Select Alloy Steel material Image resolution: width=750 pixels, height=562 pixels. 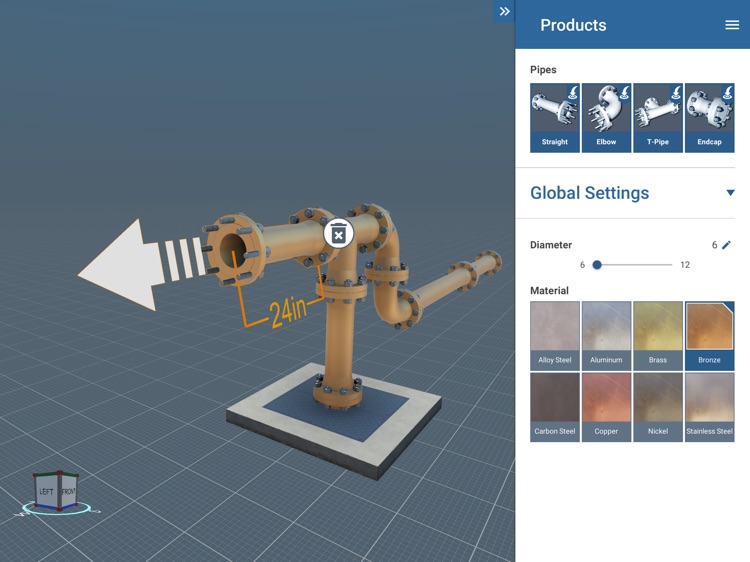coord(555,336)
